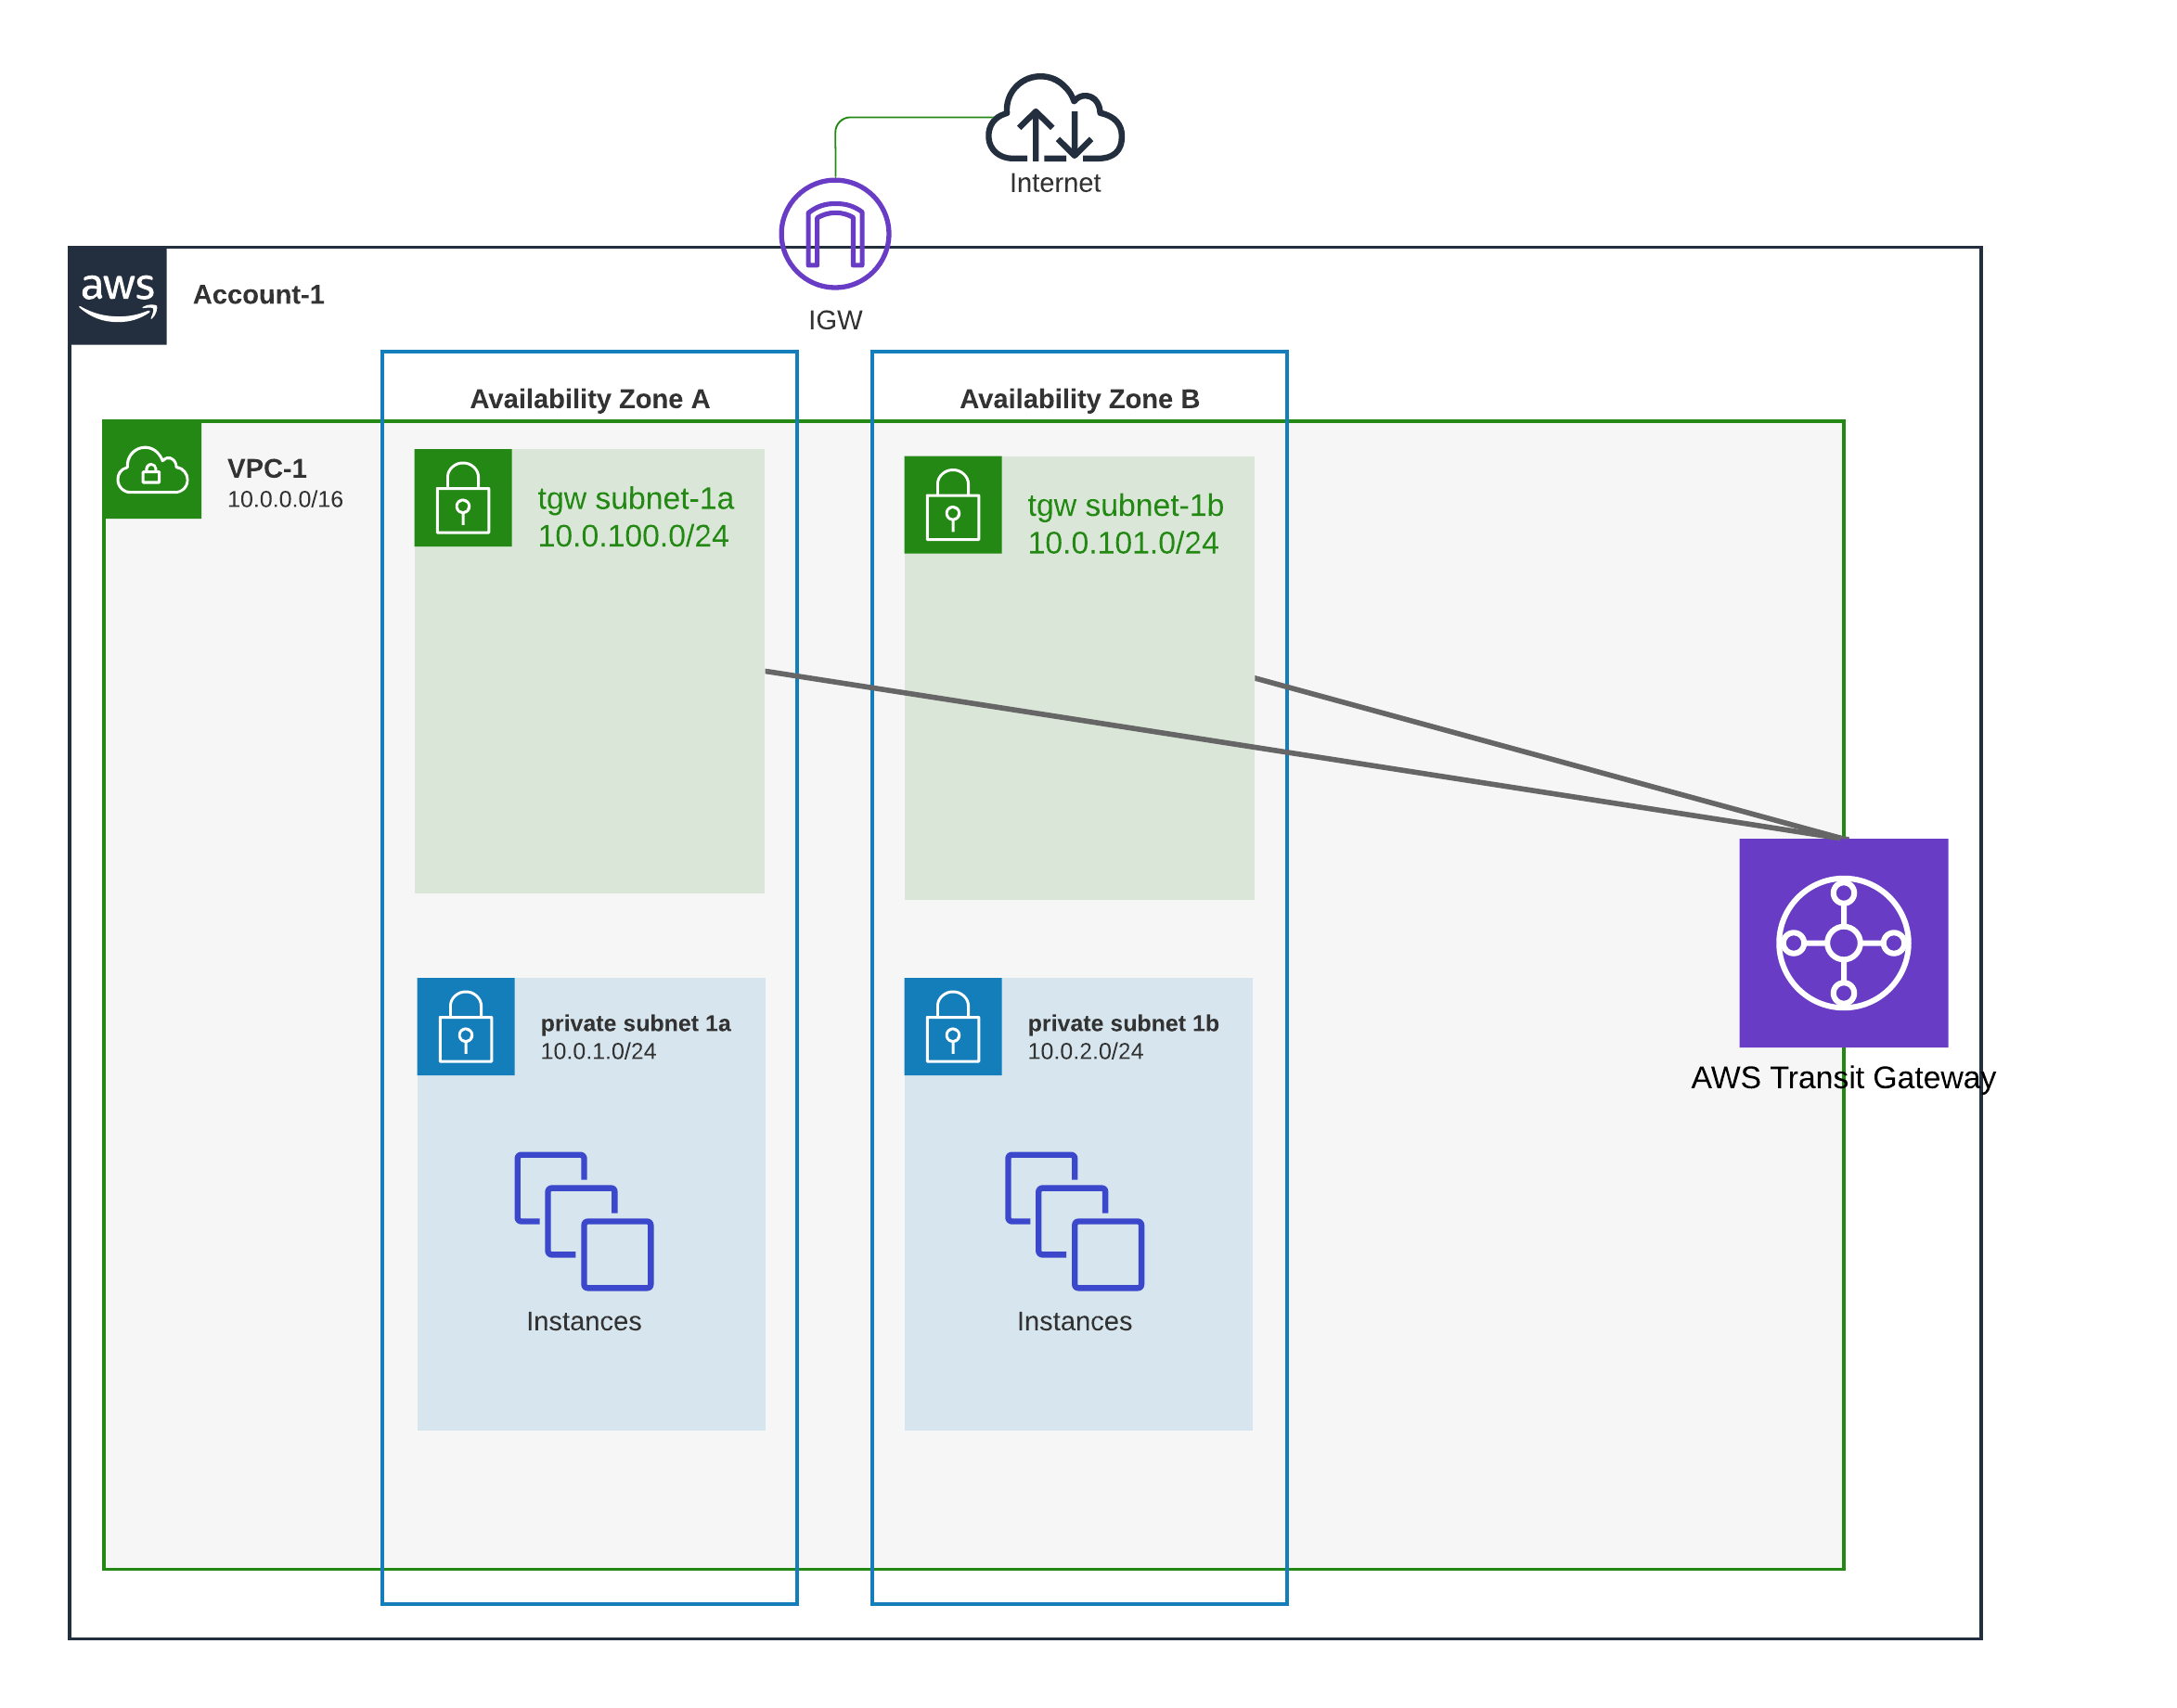Screen dimensions: 2177x1708
Task: Click the IGW label text
Action: [x=835, y=320]
